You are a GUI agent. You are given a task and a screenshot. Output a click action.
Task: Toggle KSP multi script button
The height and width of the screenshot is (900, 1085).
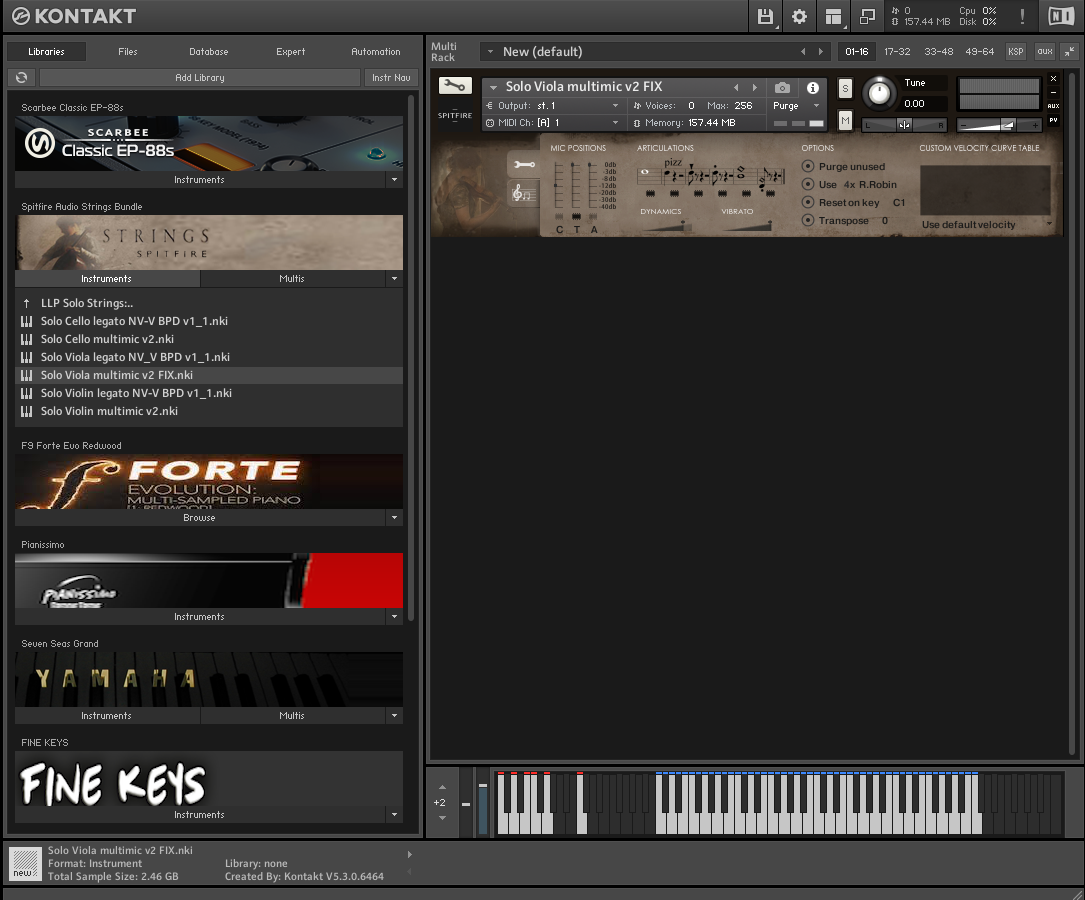(1015, 51)
